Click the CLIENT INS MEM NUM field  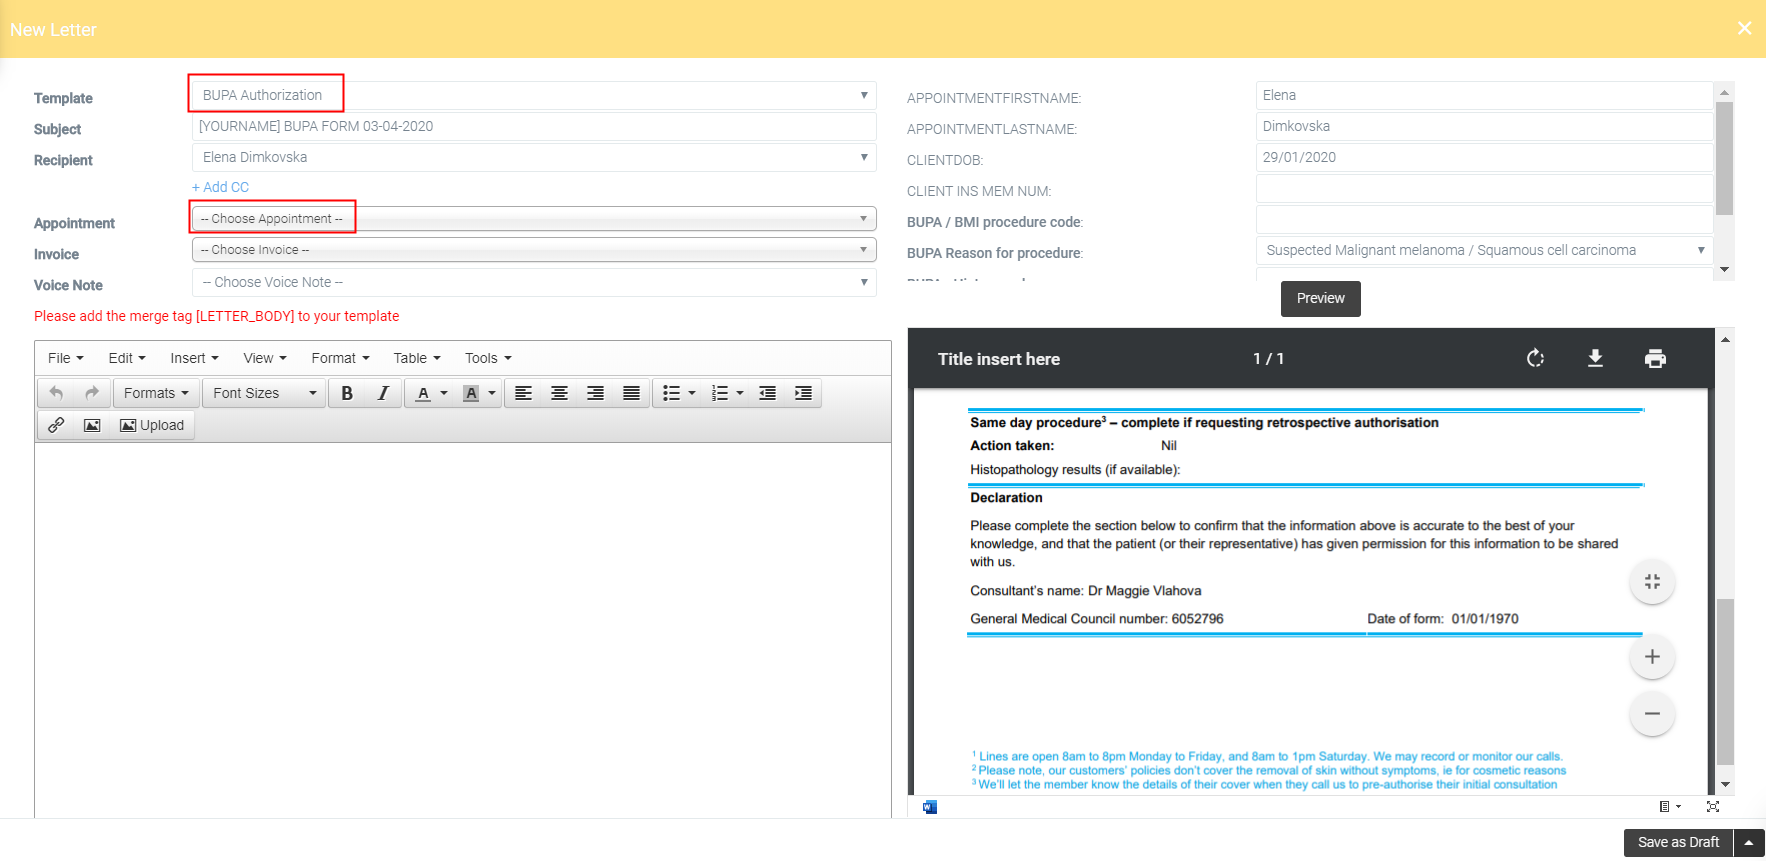tap(1484, 189)
